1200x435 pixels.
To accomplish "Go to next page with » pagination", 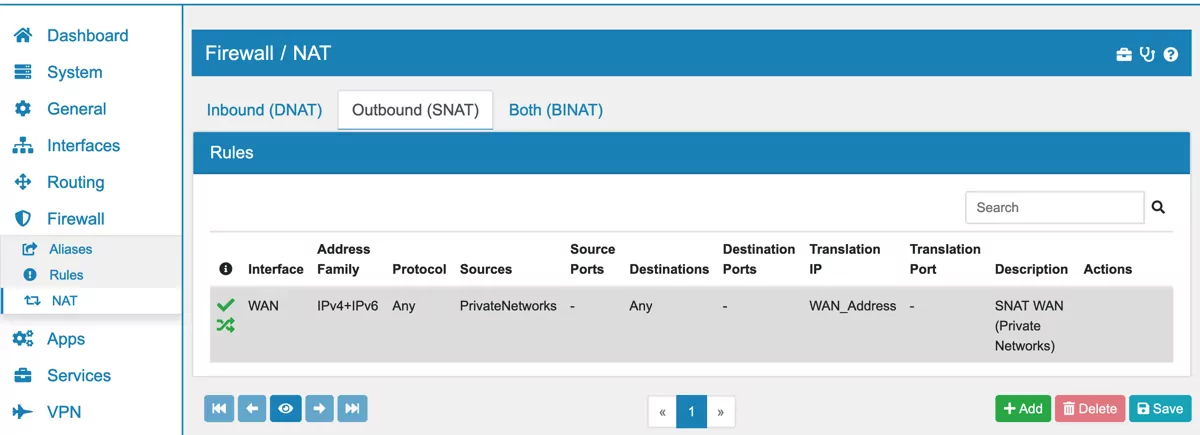I will pyautogui.click(x=720, y=411).
